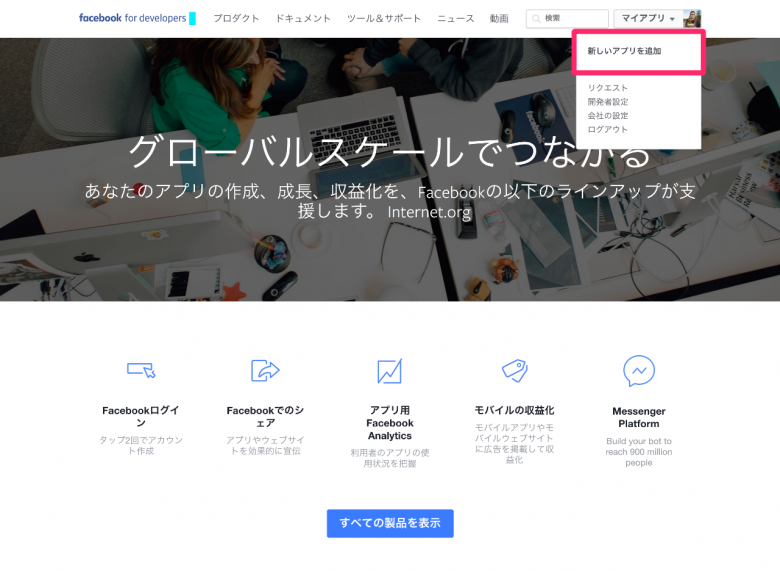Open the プロダクト menu
The width and height of the screenshot is (780, 571).
pos(236,18)
